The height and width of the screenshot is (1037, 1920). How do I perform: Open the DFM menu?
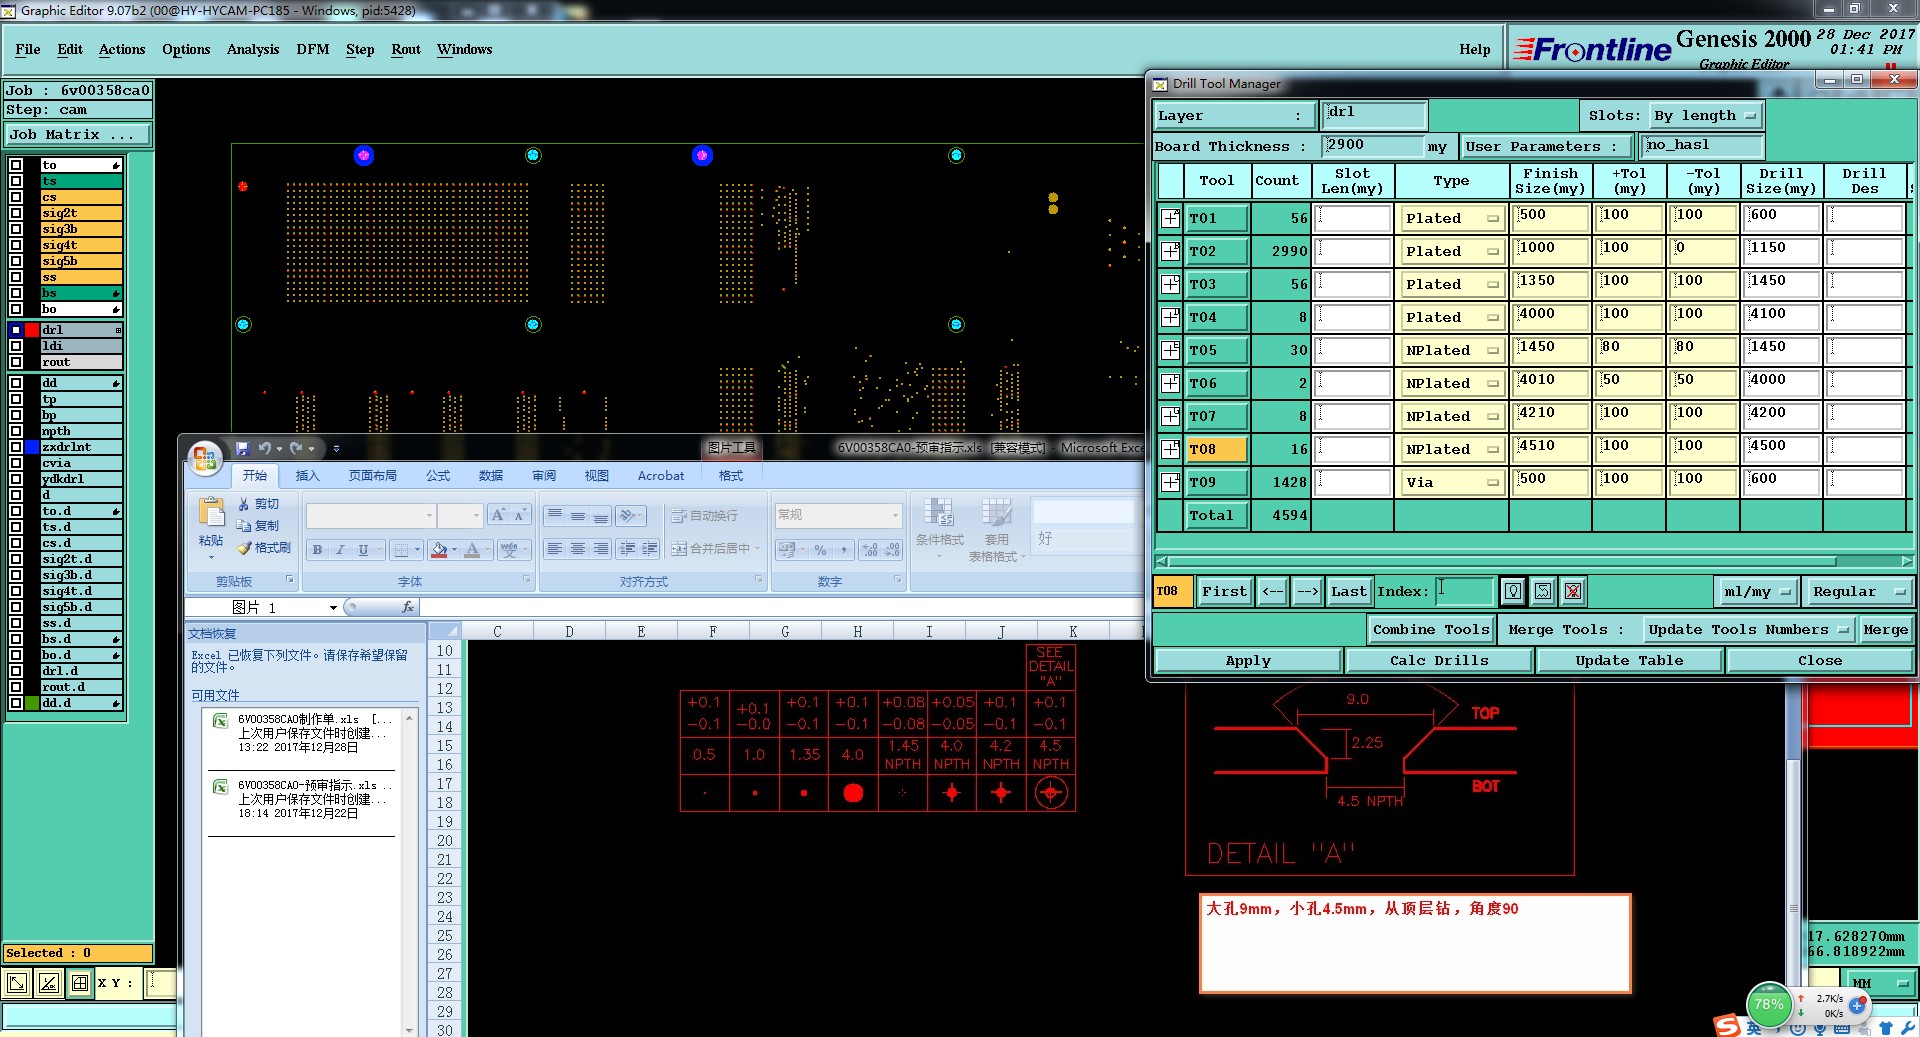(x=312, y=49)
